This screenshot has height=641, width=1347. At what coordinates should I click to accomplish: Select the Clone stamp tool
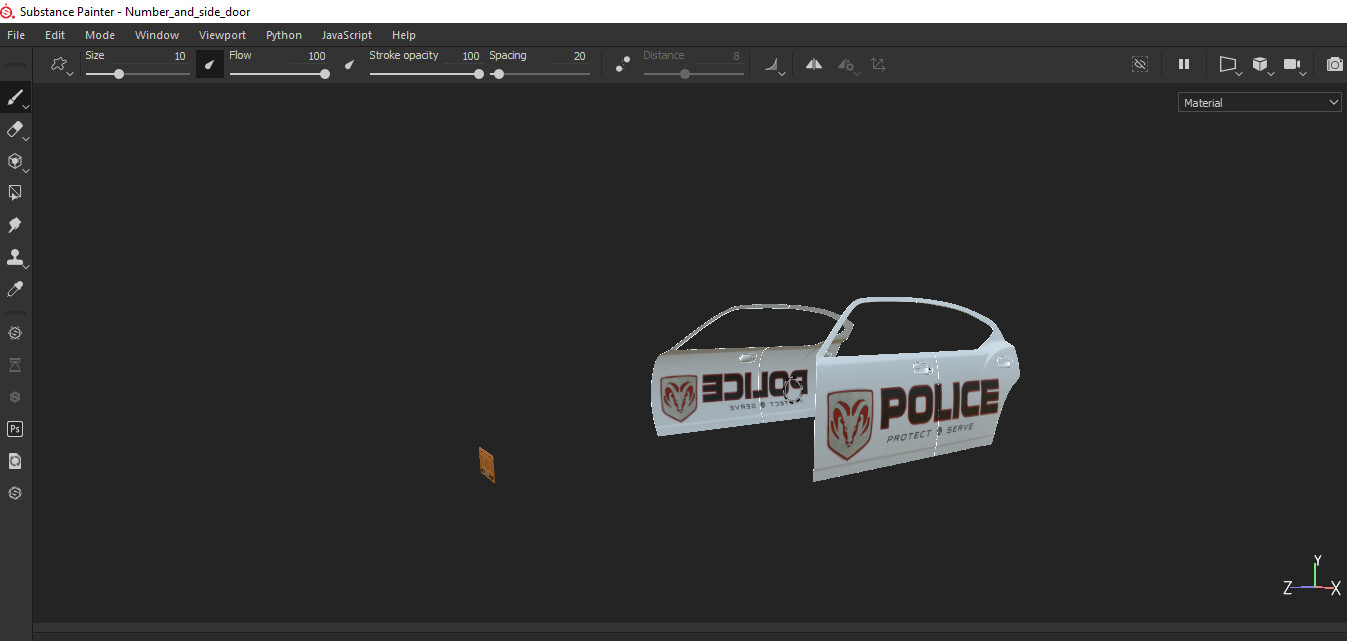15,257
